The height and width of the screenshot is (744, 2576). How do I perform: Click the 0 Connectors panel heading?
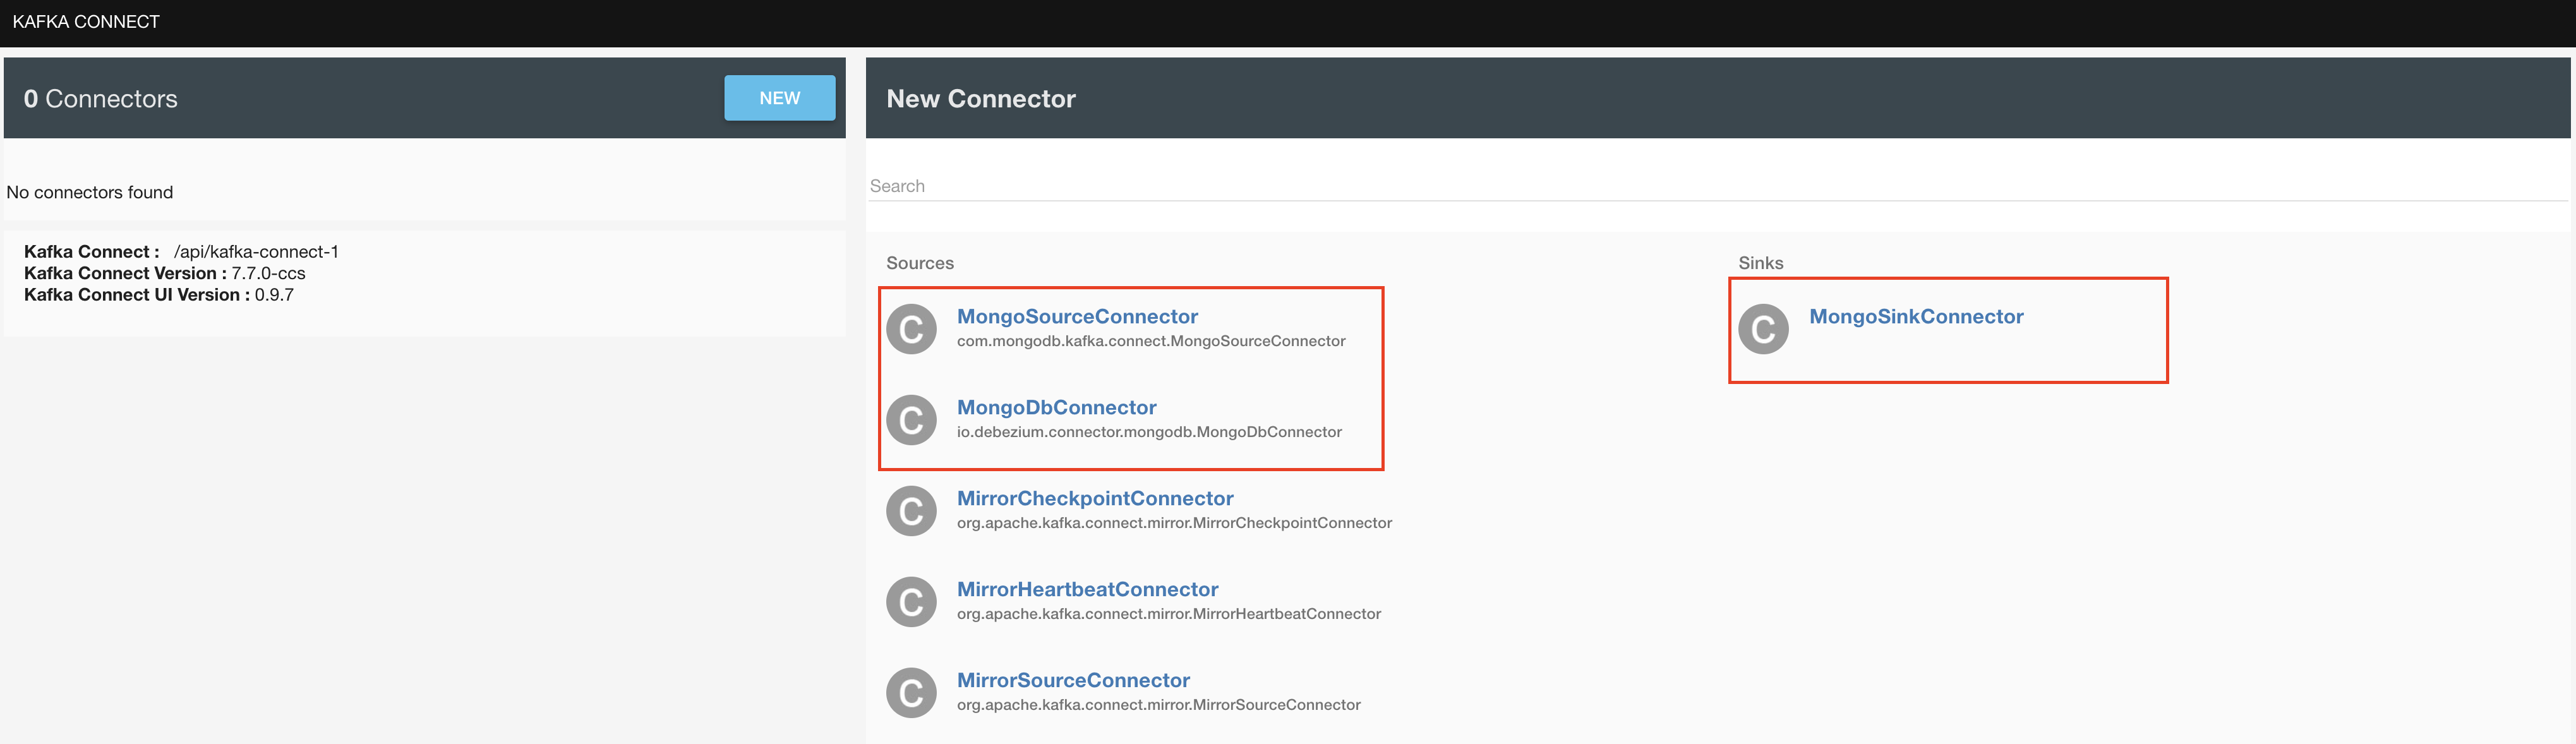click(101, 99)
